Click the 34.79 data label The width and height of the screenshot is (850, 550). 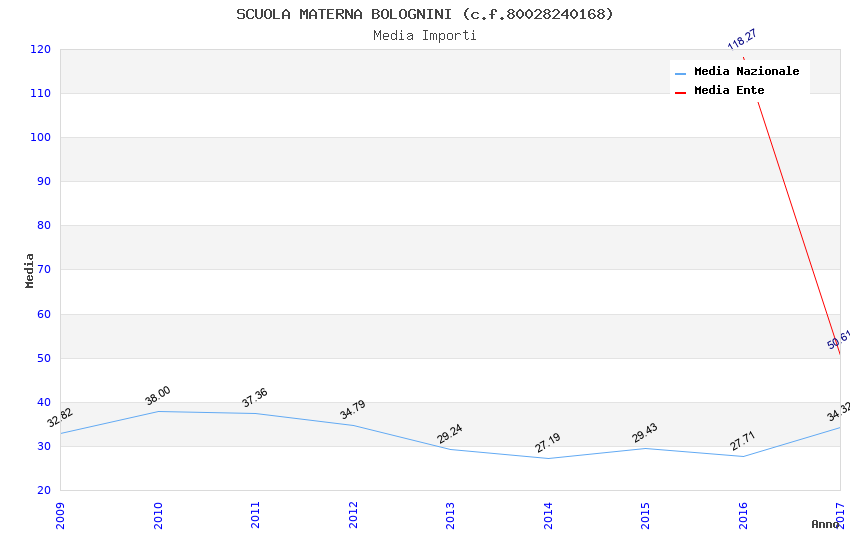click(353, 410)
